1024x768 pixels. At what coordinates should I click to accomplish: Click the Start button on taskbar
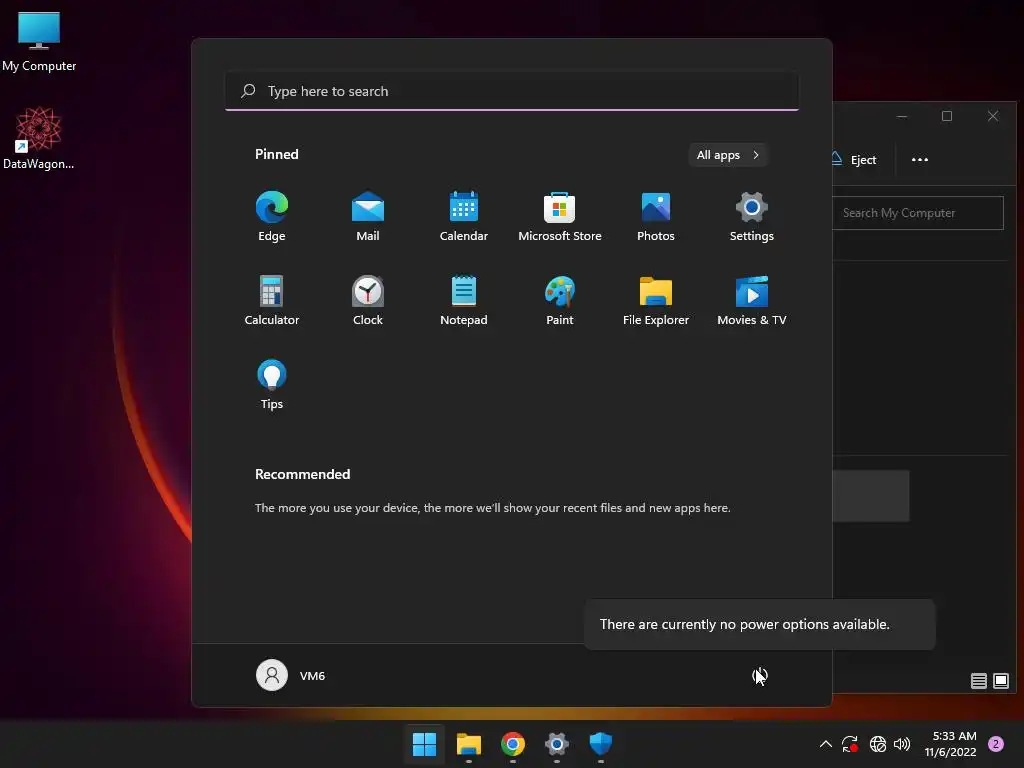coord(424,744)
